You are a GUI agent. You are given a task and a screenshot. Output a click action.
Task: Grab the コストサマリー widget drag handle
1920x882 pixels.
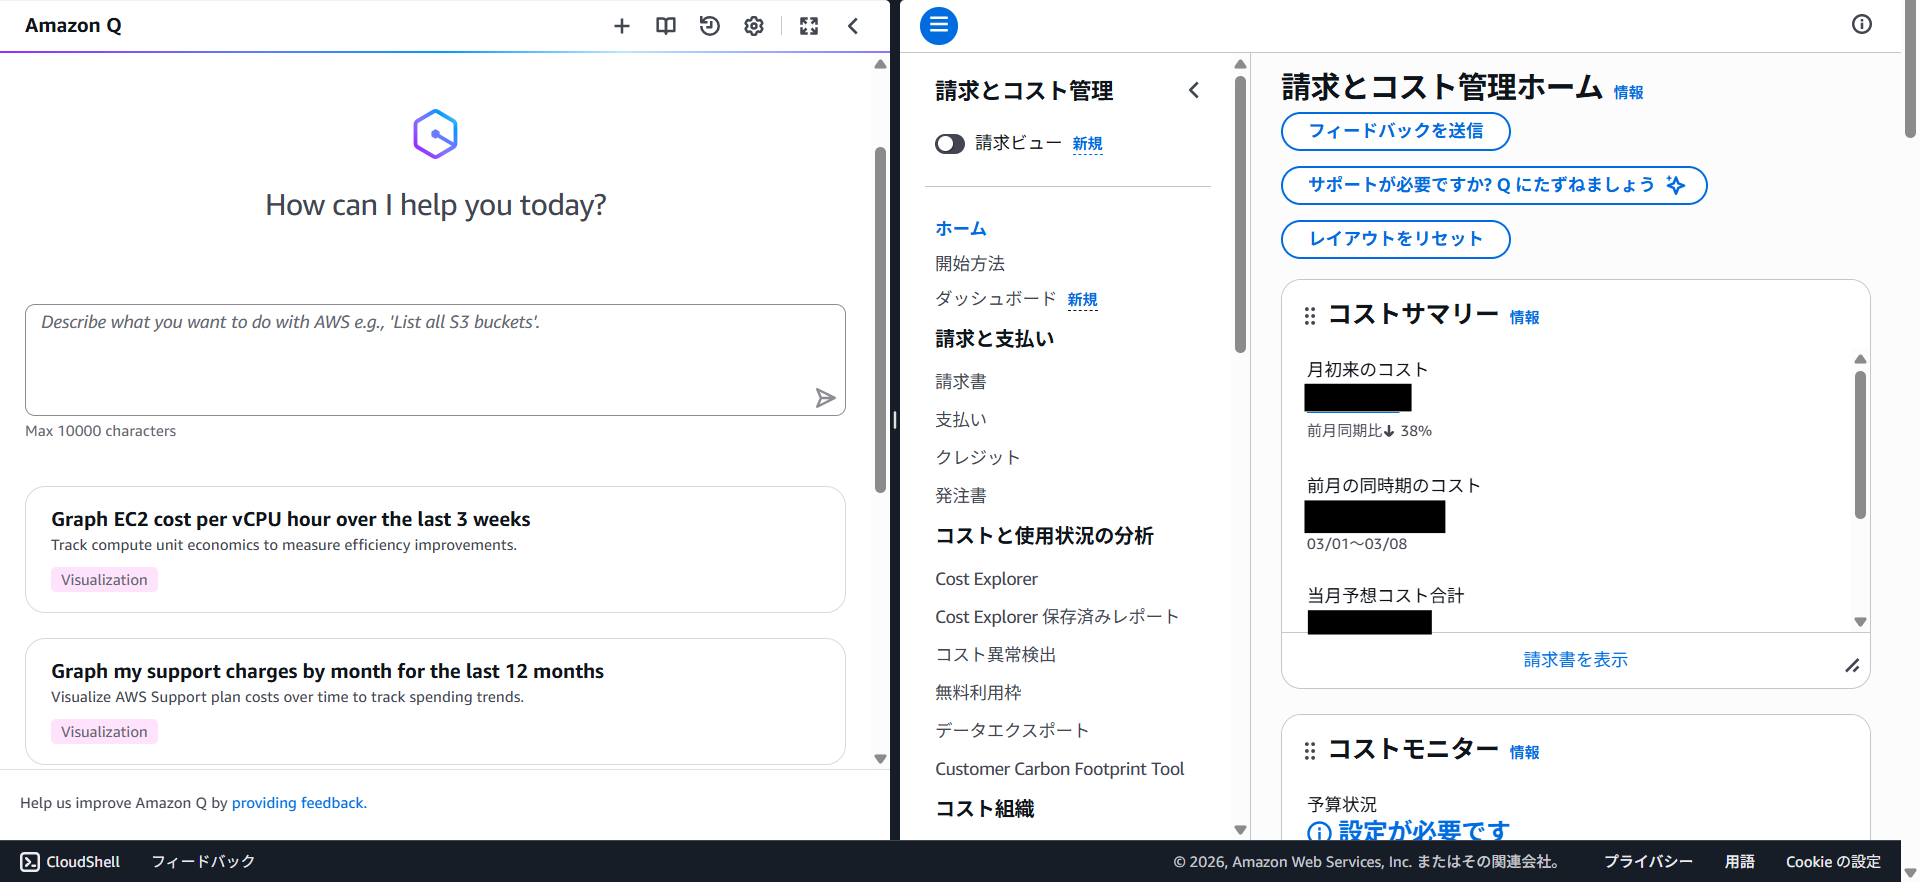[1310, 316]
